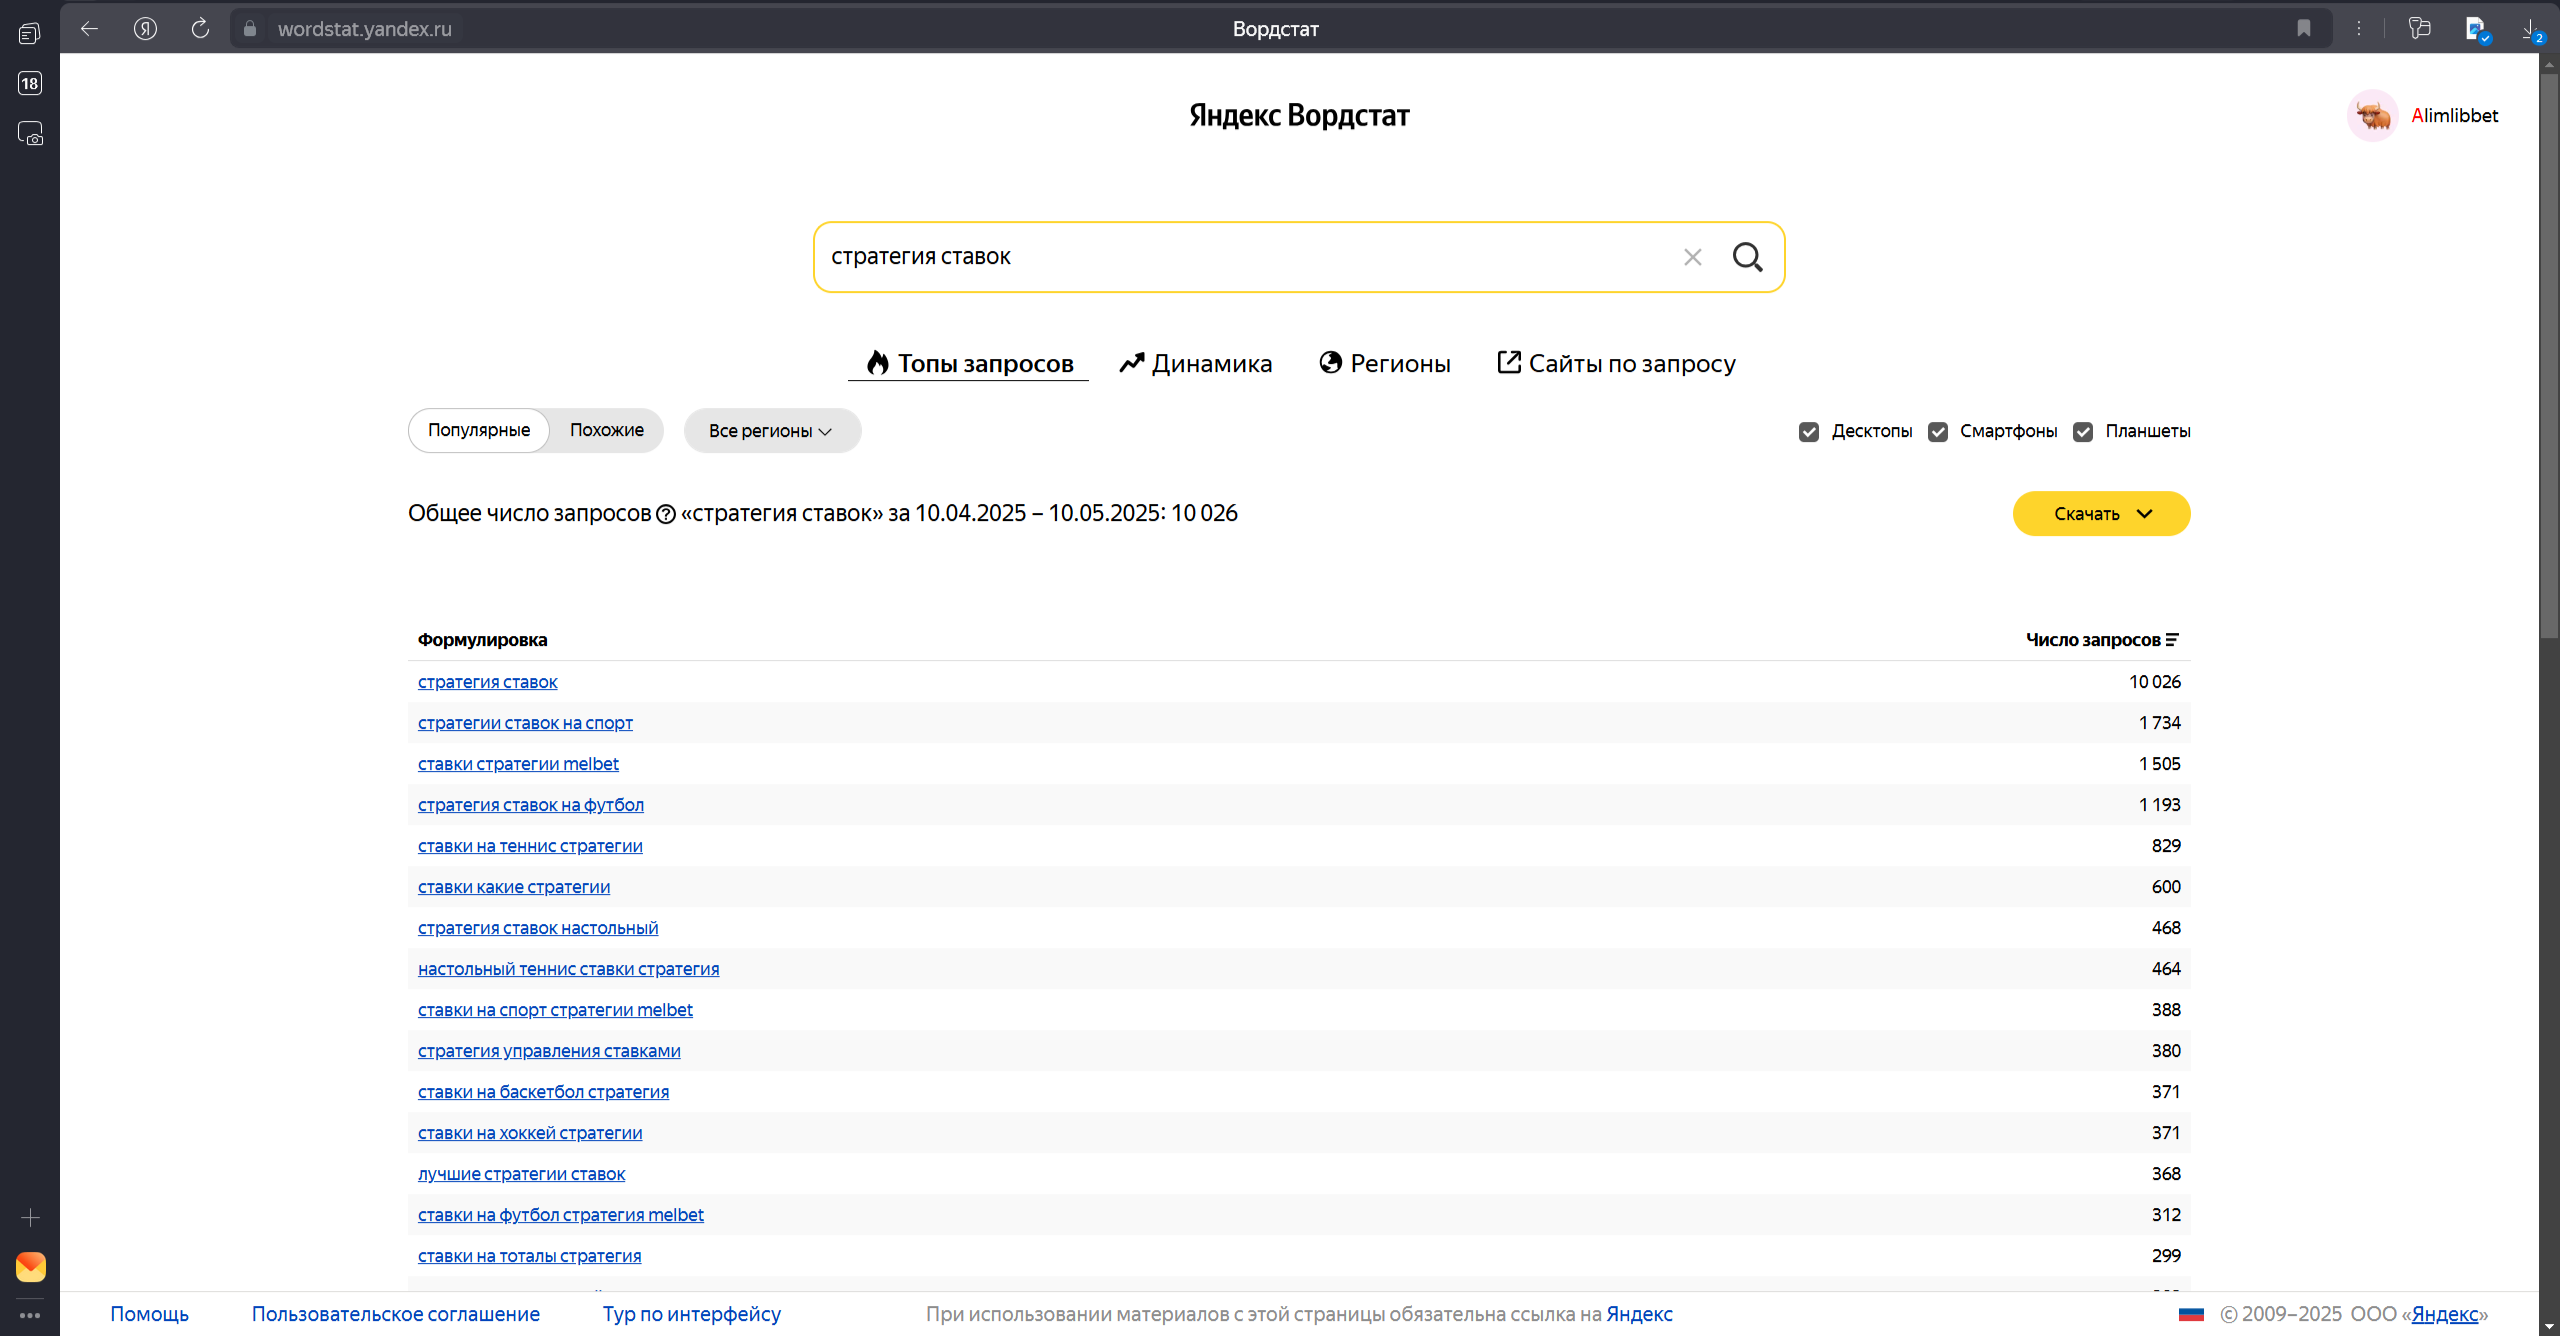Click the extension icon with blue checkmark
This screenshot has width=2560, height=1336.
2476,29
